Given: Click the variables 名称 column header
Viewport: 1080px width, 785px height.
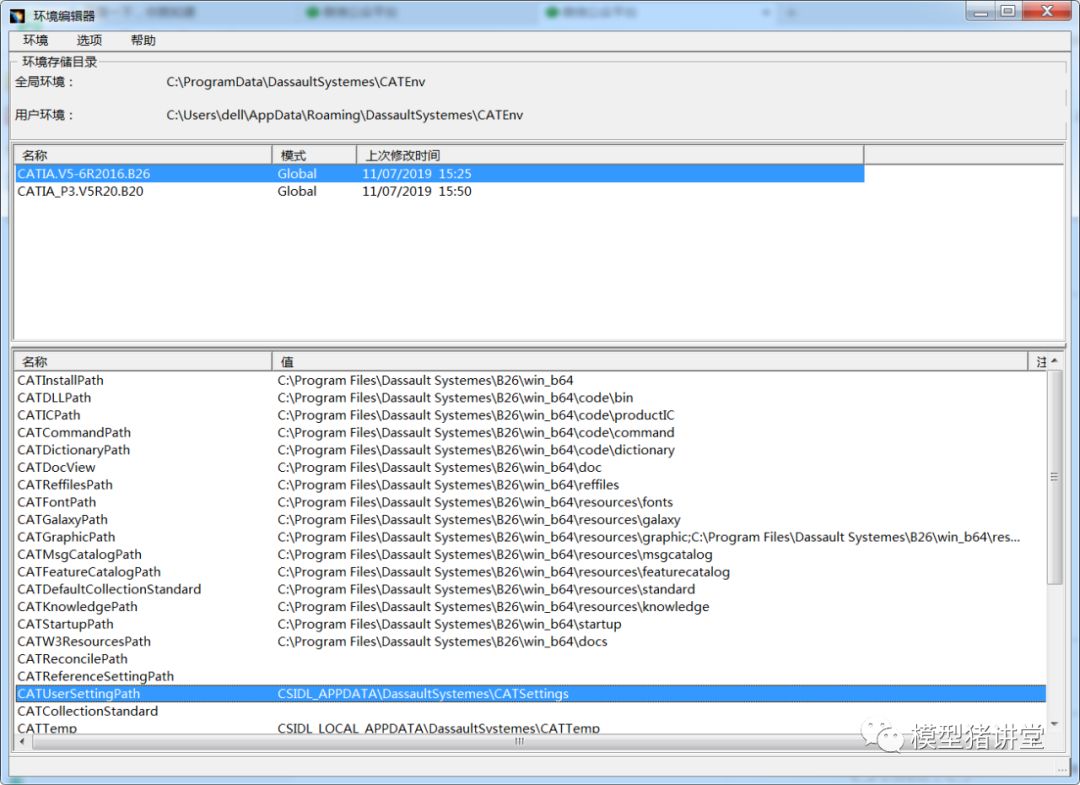Looking at the screenshot, I should tap(143, 362).
